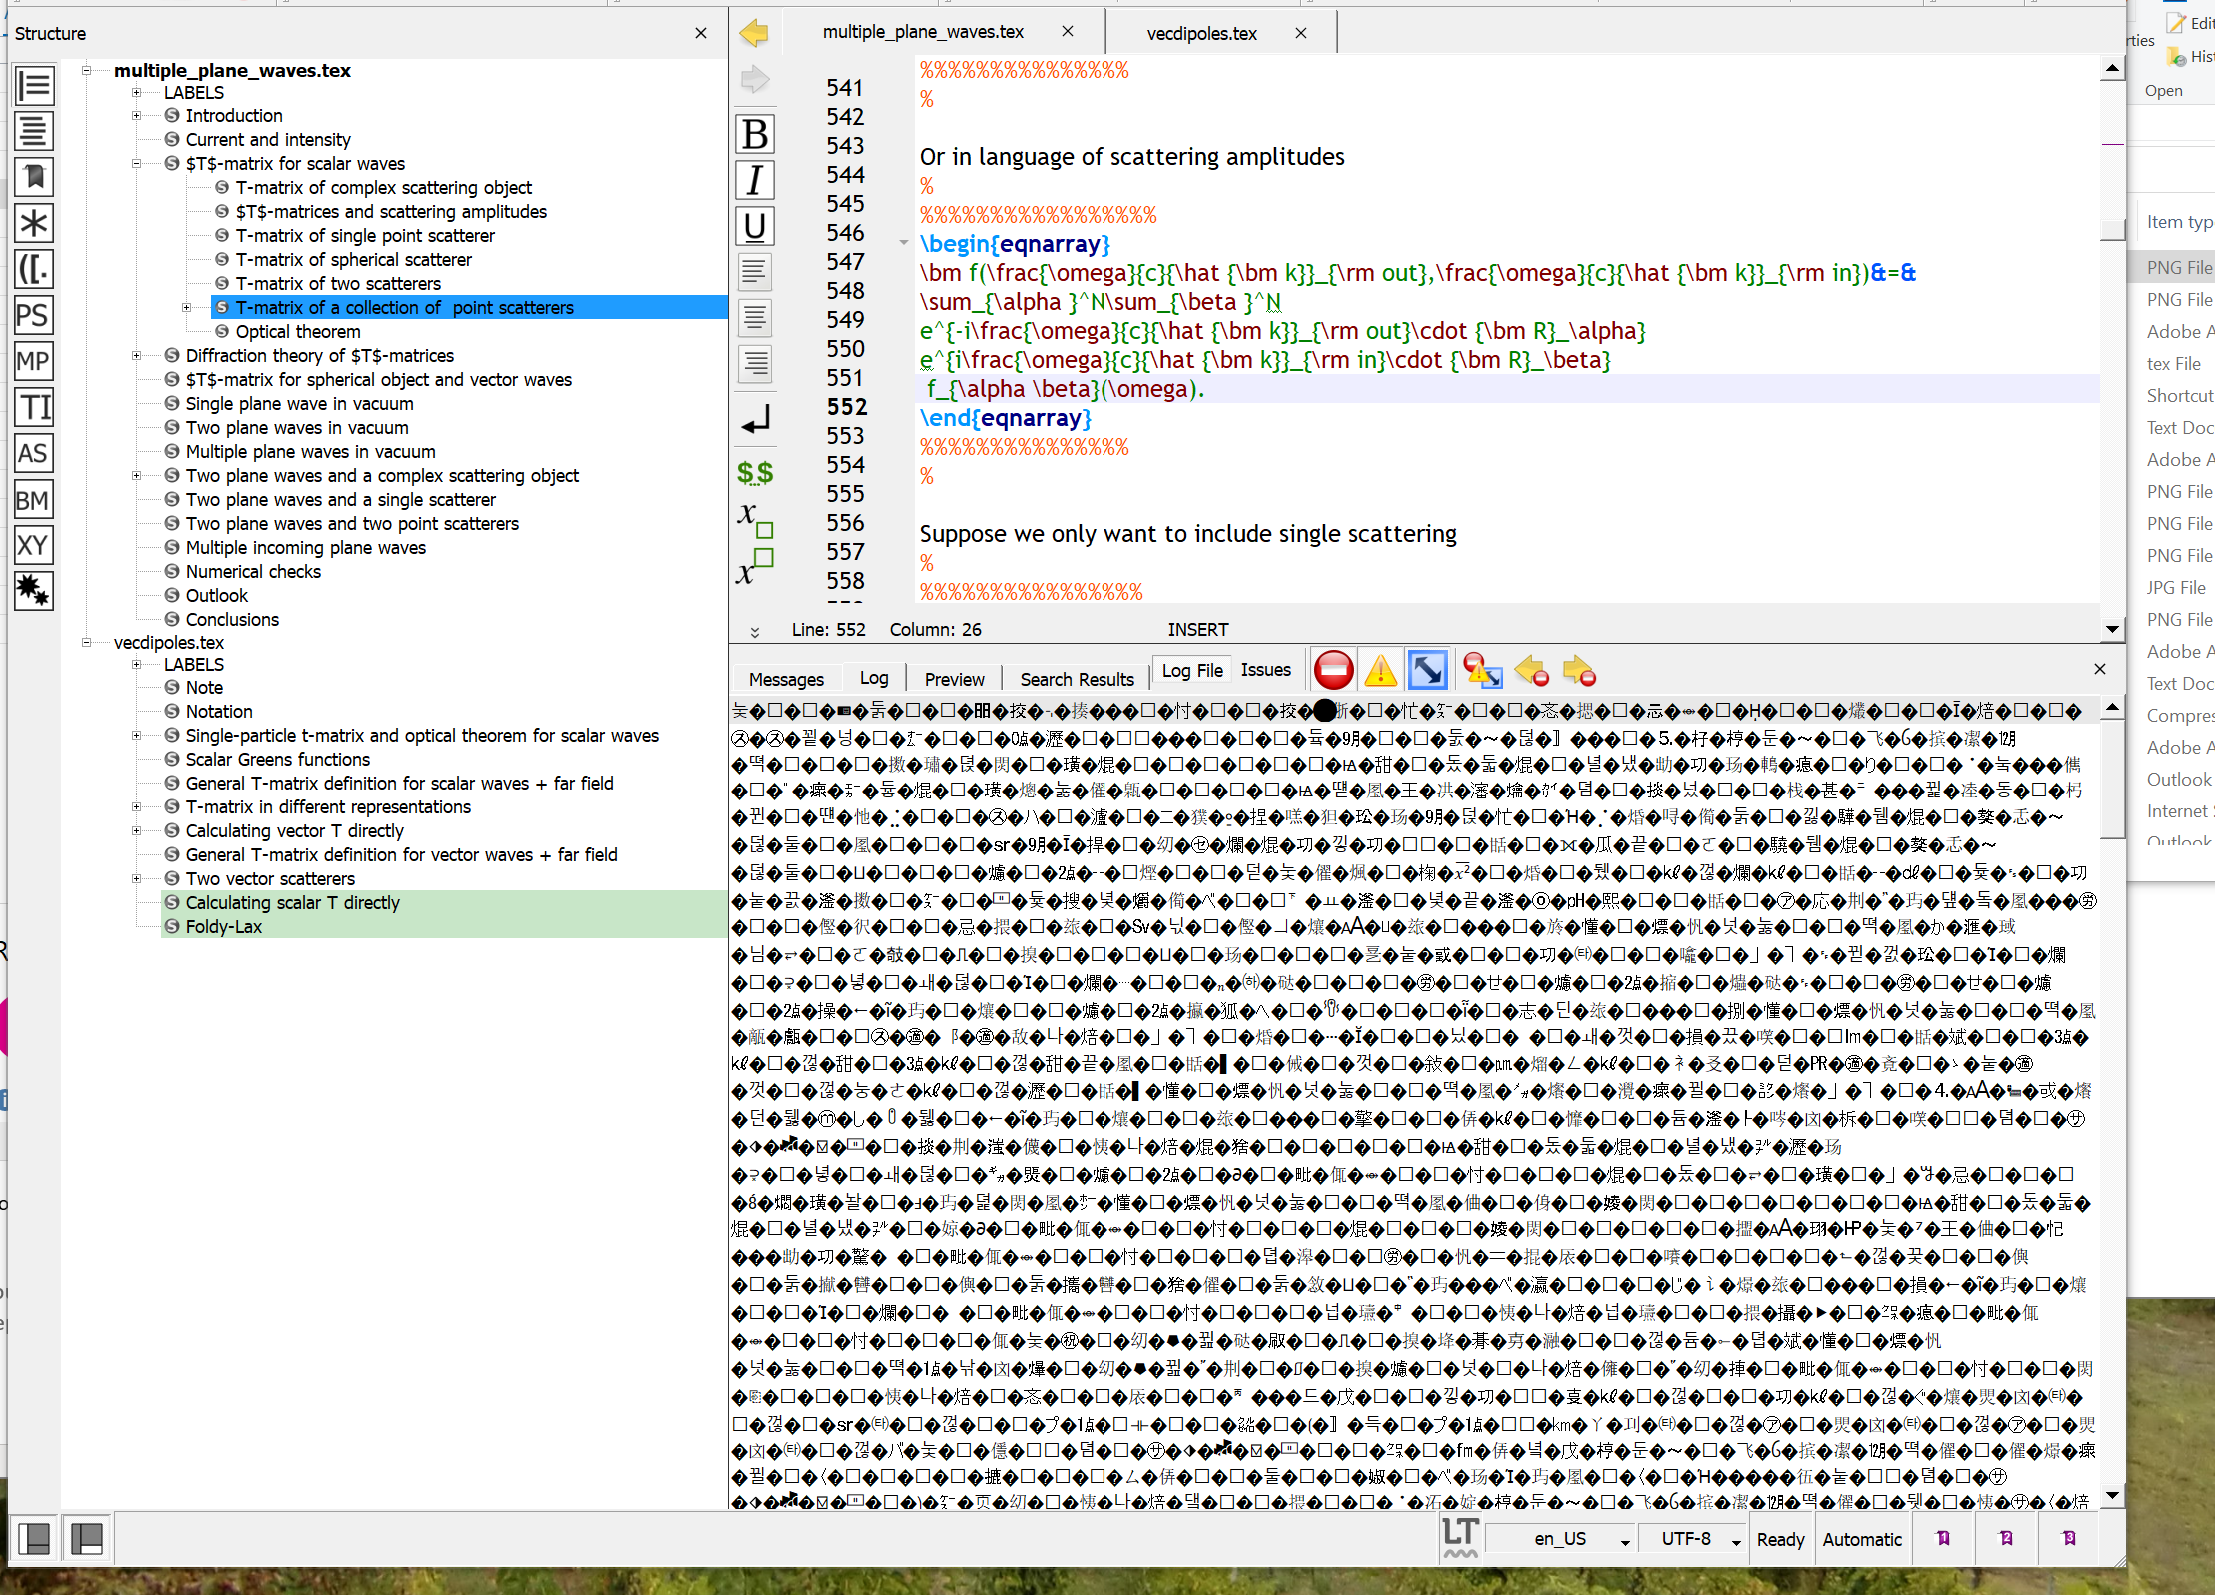Open the Asymptote commands sidebar panel
The image size is (2215, 1595).
click(34, 453)
